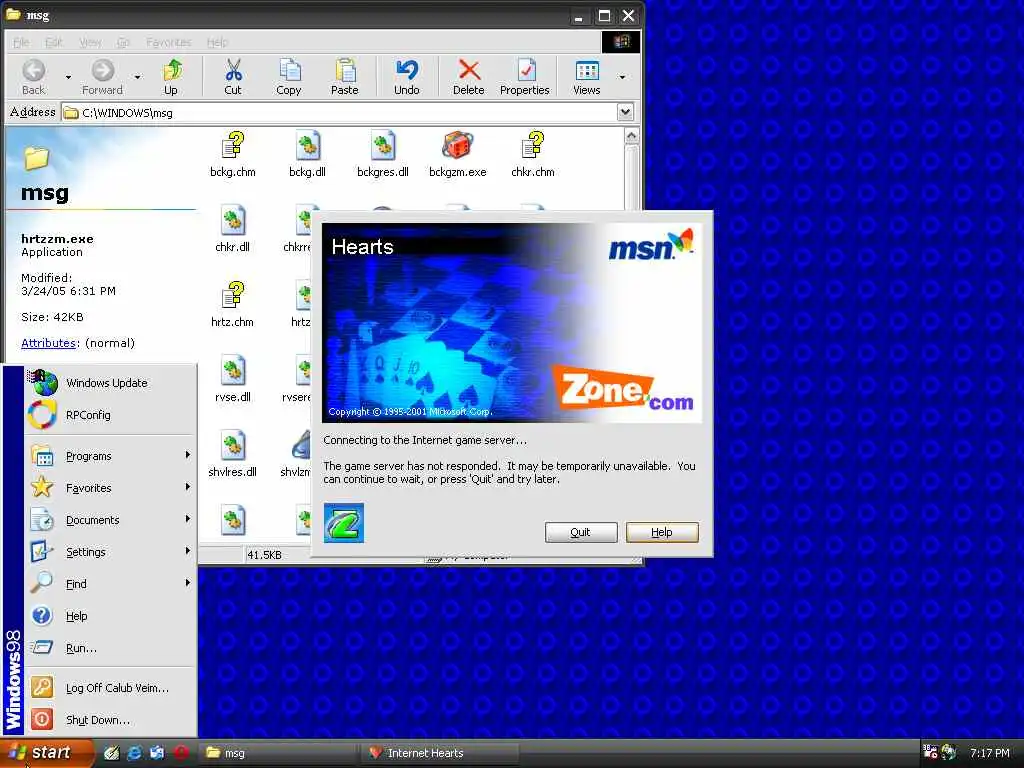Image resolution: width=1024 pixels, height=768 pixels.
Task: Click the start button
Action: point(46,753)
